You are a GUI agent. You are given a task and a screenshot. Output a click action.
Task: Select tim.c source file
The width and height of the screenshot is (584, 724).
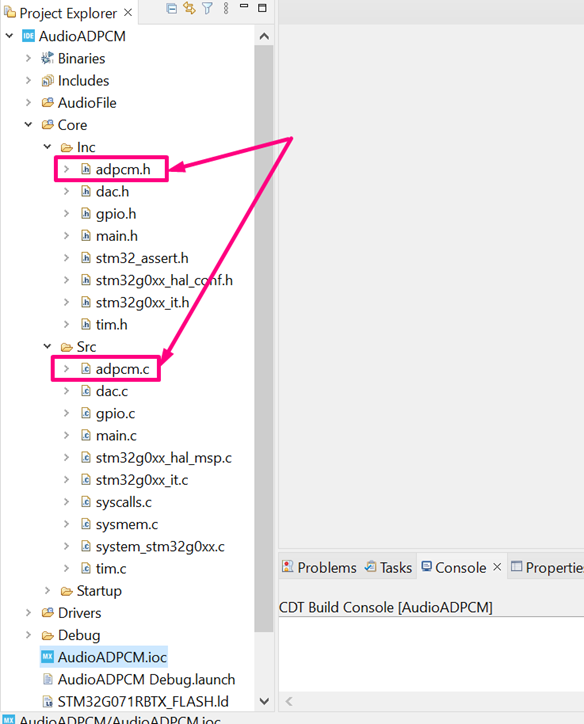point(111,568)
